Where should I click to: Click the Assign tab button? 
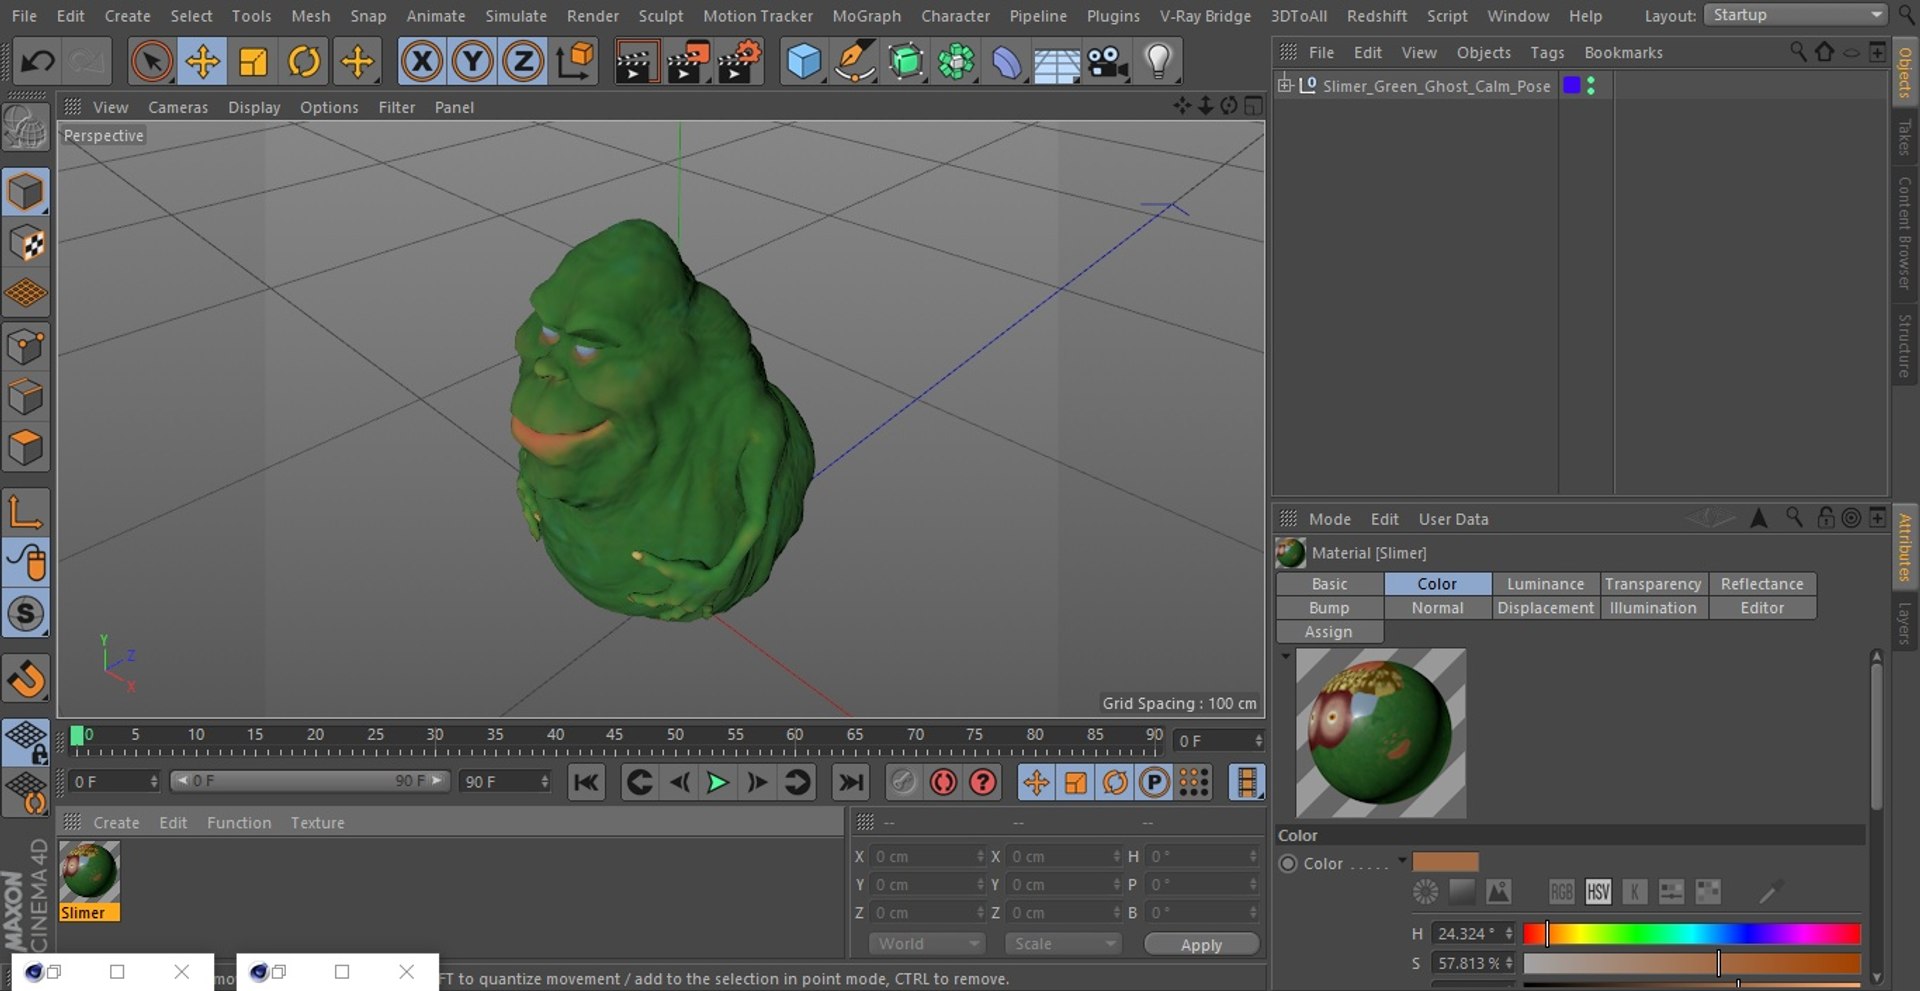click(x=1329, y=632)
